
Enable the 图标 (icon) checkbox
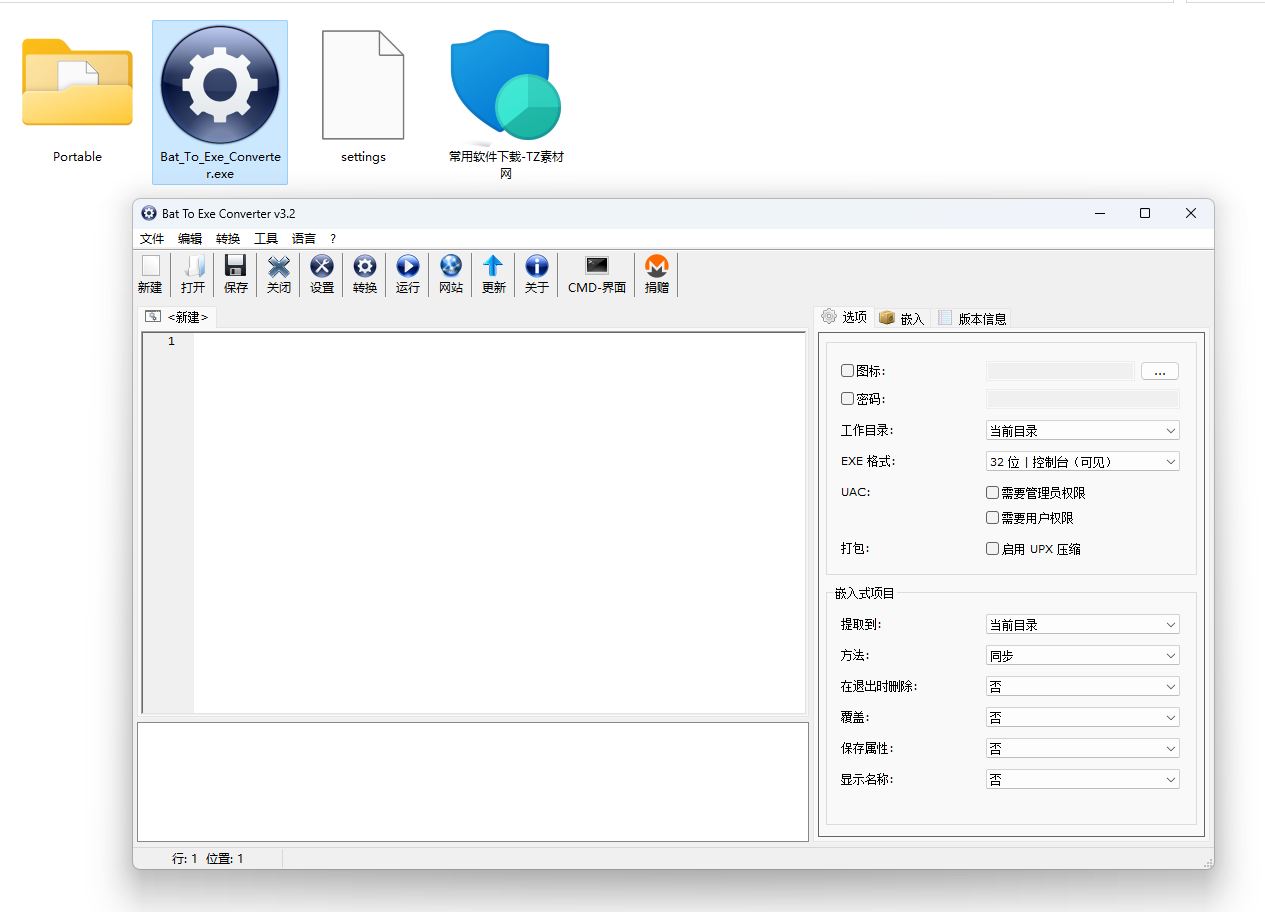click(848, 371)
